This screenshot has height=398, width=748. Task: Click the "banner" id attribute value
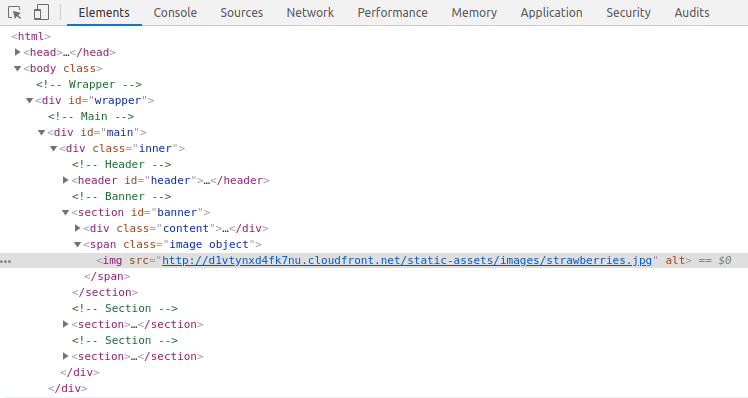click(177, 212)
